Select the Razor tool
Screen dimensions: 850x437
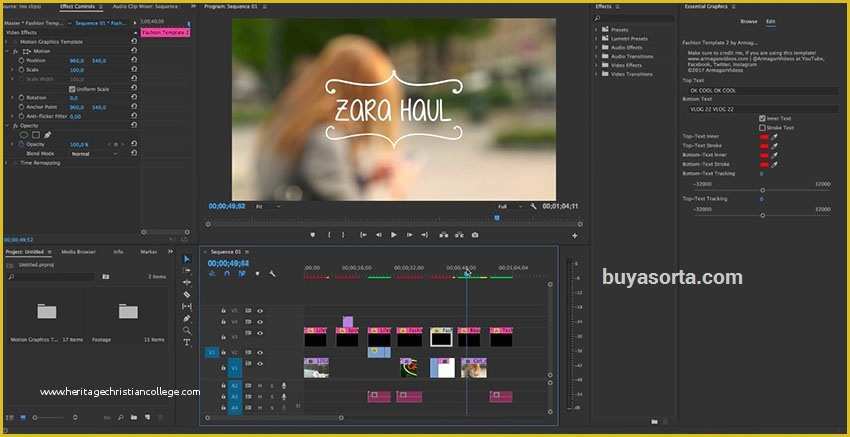pos(187,294)
